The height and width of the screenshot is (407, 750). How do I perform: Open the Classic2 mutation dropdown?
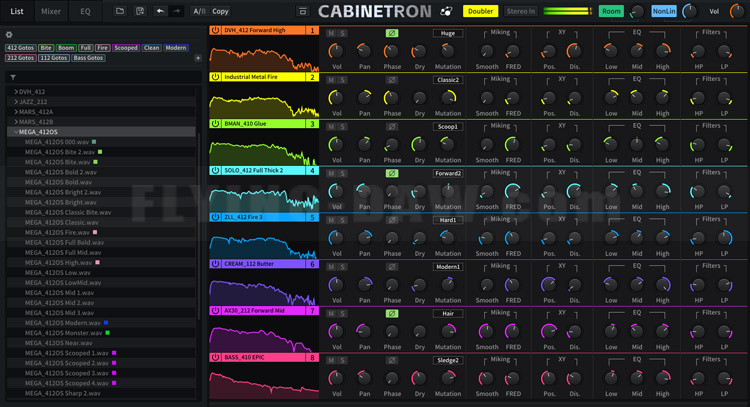(x=448, y=80)
